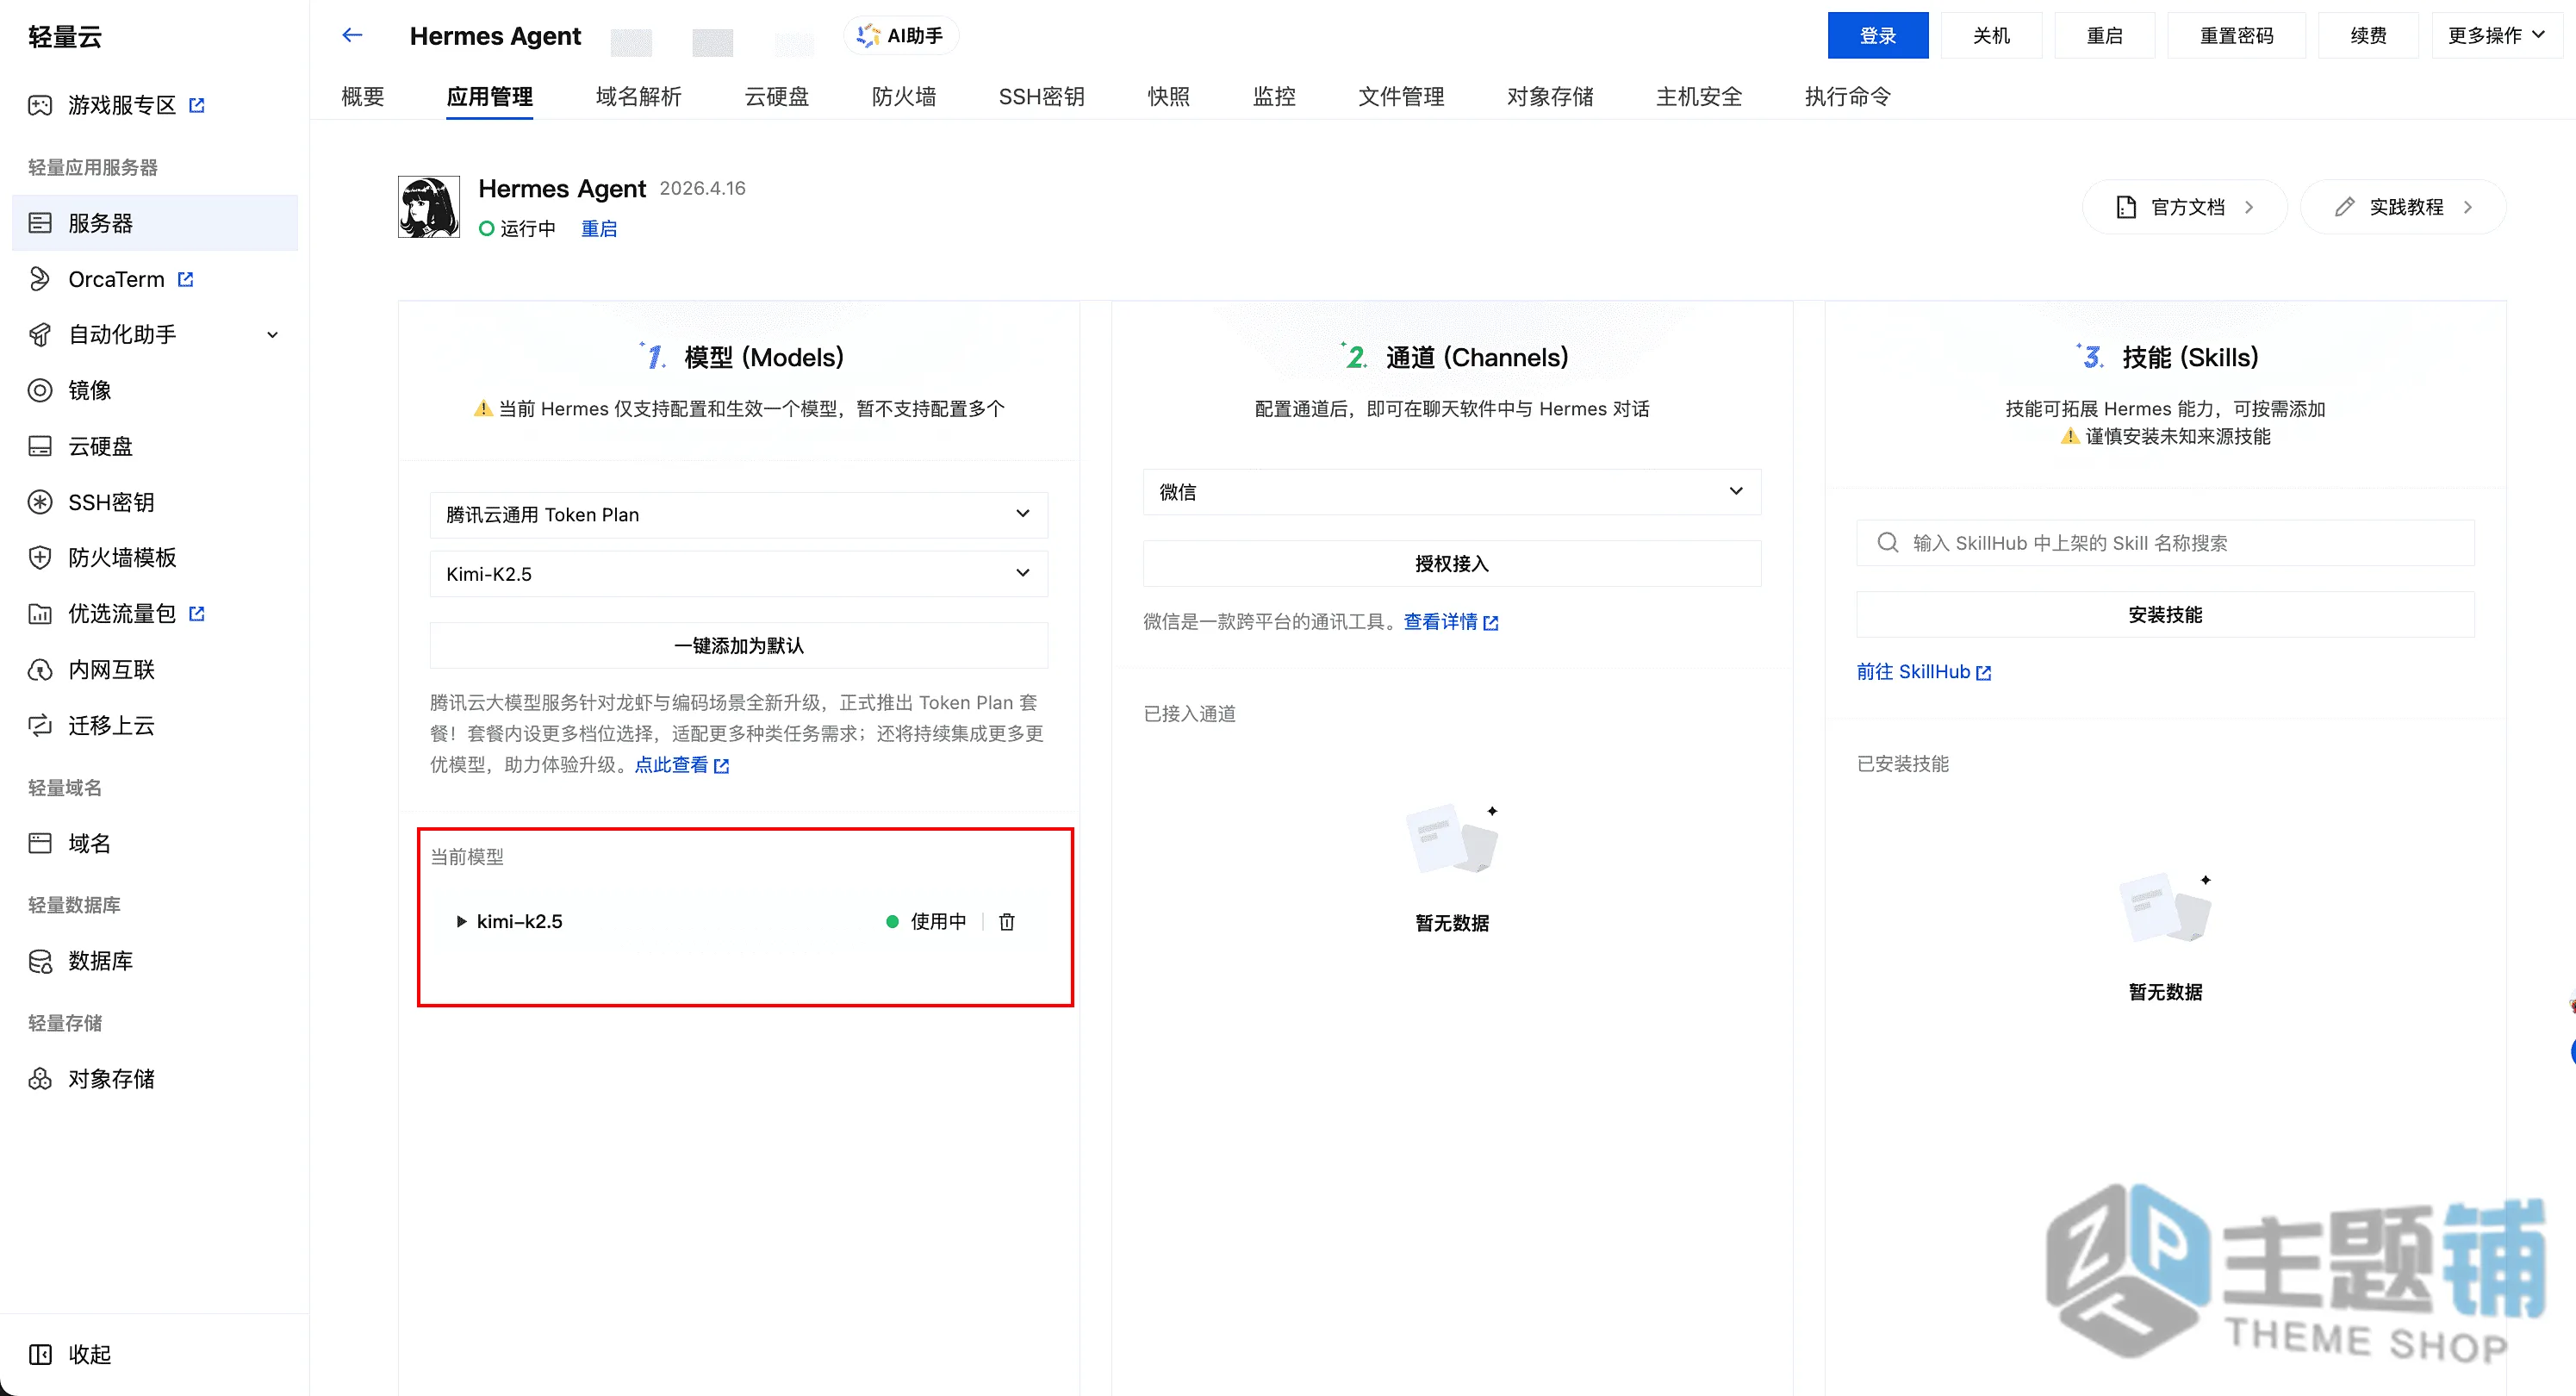Click the 官方文档 document icon
Image resolution: width=2576 pixels, height=1396 pixels.
click(x=2126, y=207)
